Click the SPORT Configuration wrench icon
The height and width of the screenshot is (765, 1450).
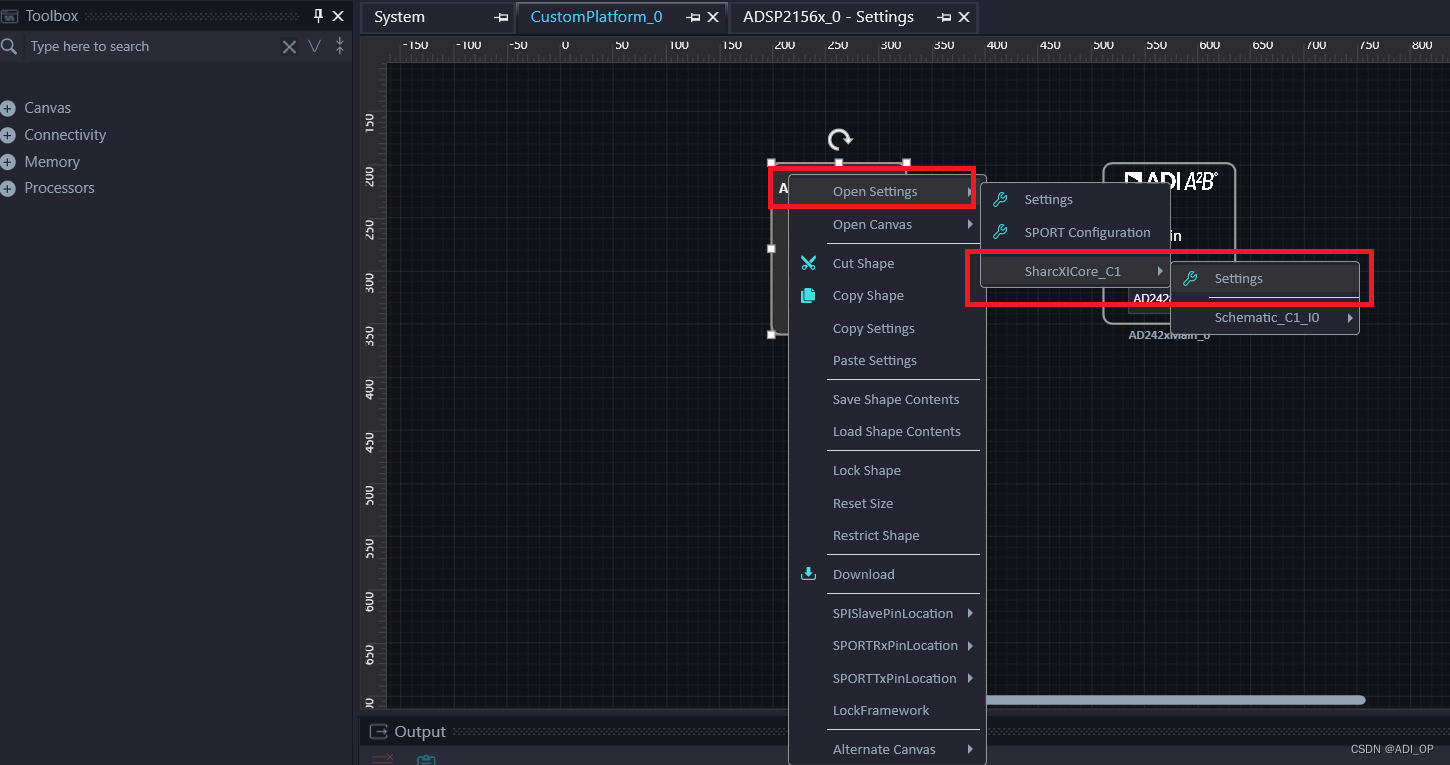(998, 232)
